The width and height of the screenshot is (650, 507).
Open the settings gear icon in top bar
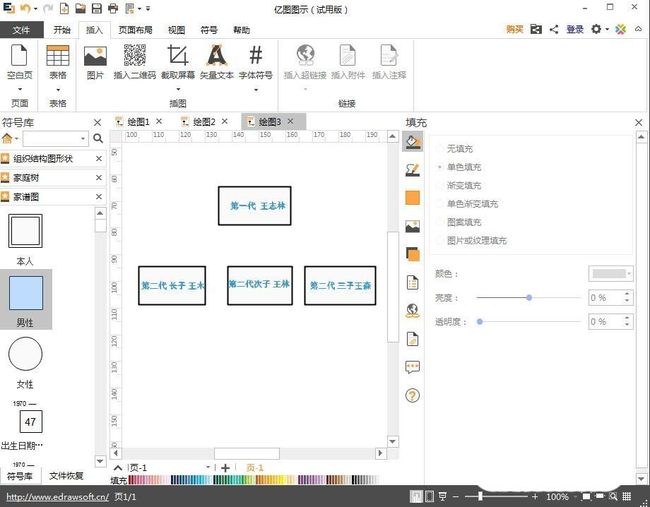tap(596, 29)
